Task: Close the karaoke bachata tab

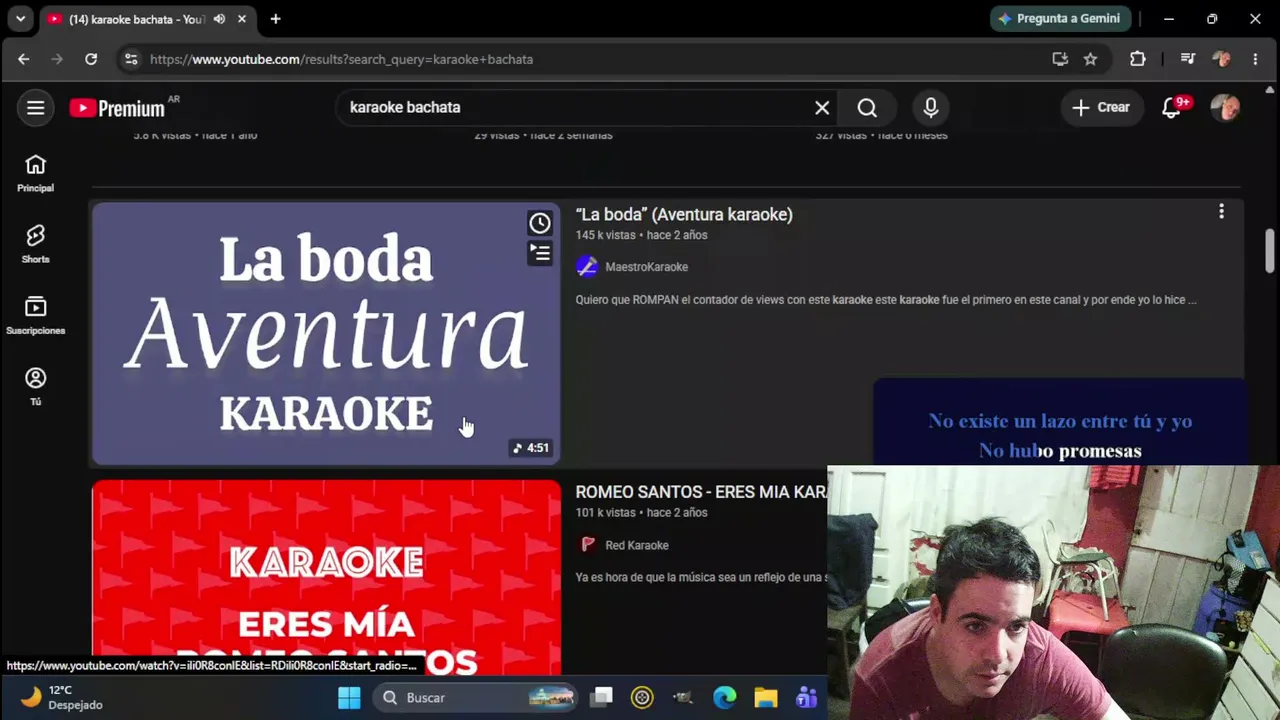Action: tap(242, 19)
